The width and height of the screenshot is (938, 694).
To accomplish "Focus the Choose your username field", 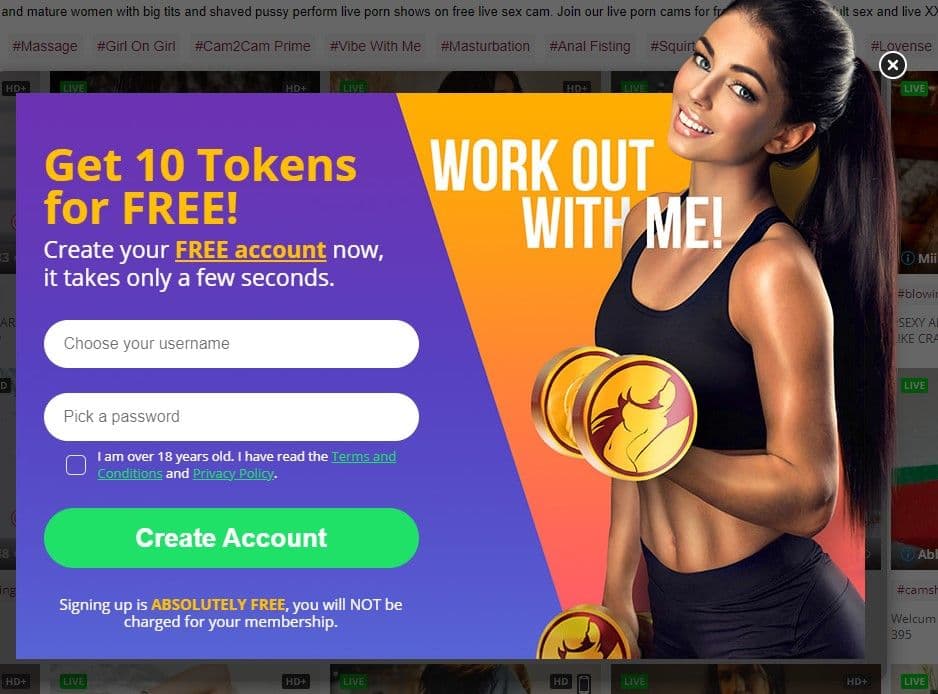I will (232, 344).
